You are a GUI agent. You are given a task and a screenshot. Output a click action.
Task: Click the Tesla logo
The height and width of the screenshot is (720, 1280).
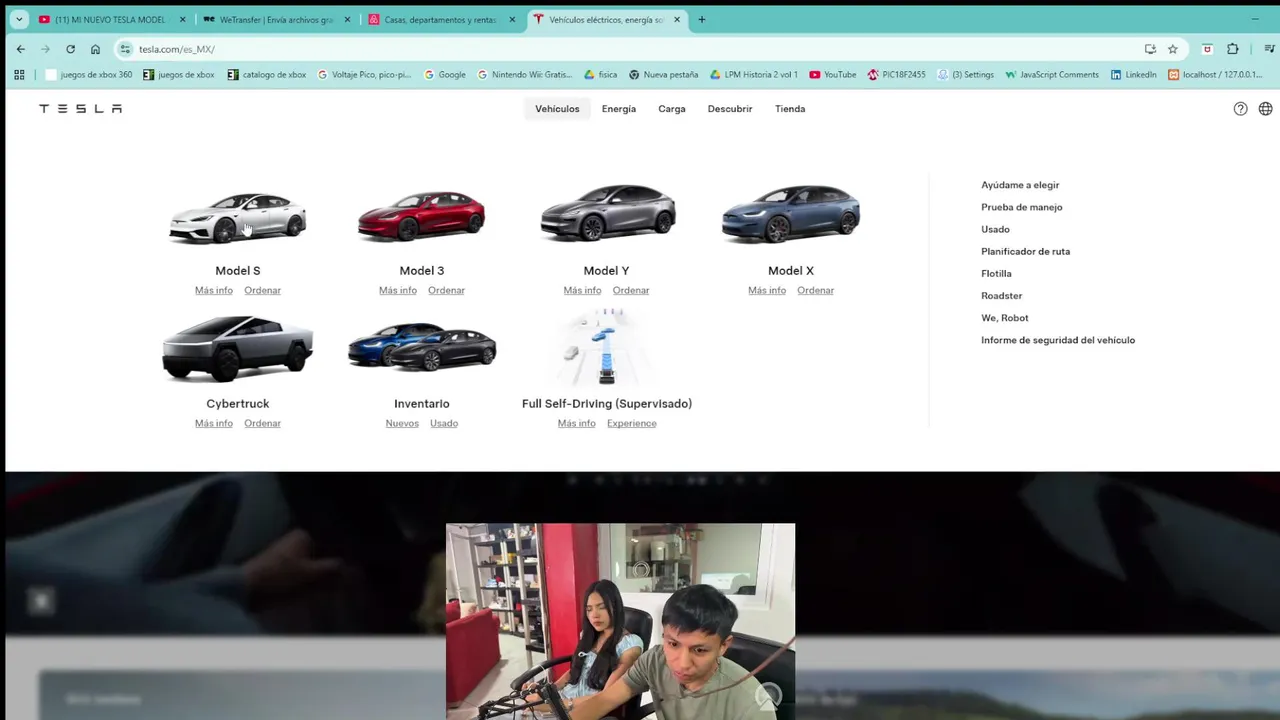(x=80, y=108)
